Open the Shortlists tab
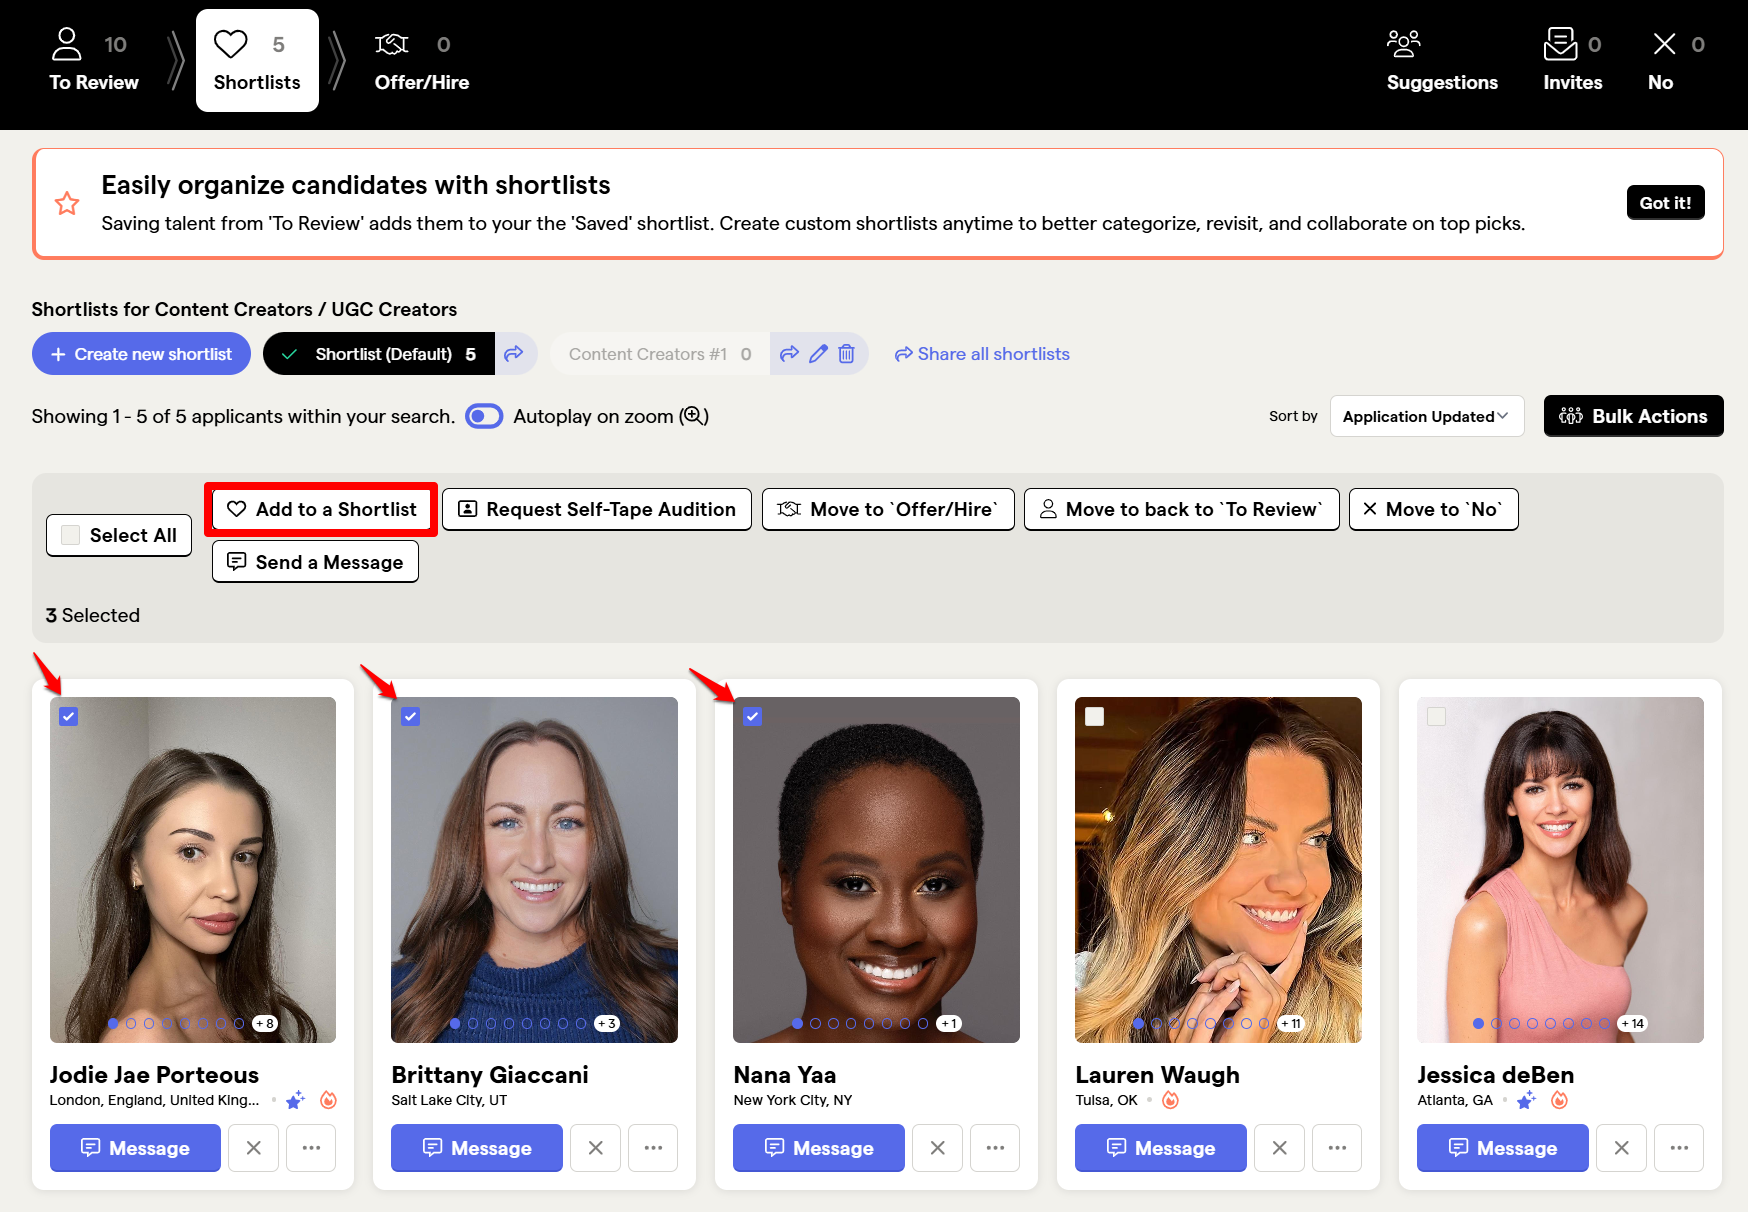 click(257, 61)
